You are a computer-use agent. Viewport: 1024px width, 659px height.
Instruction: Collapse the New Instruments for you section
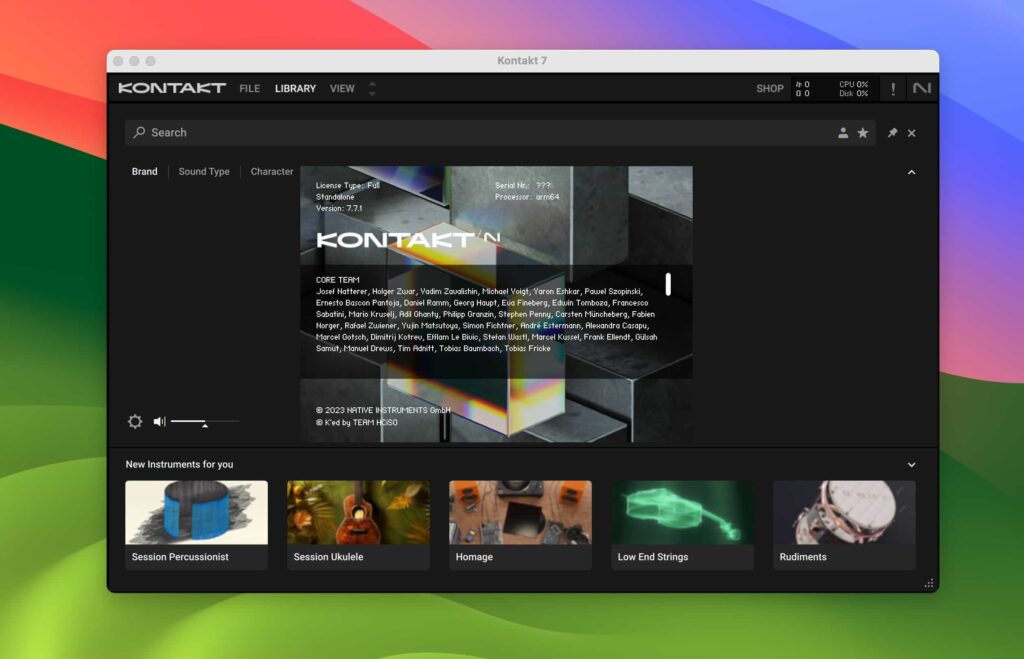(911, 464)
